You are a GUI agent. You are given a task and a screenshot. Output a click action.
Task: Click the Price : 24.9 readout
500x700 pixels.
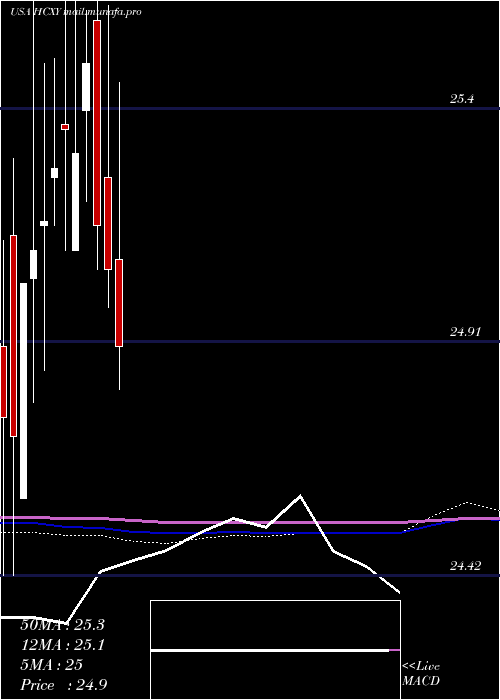click(x=64, y=685)
